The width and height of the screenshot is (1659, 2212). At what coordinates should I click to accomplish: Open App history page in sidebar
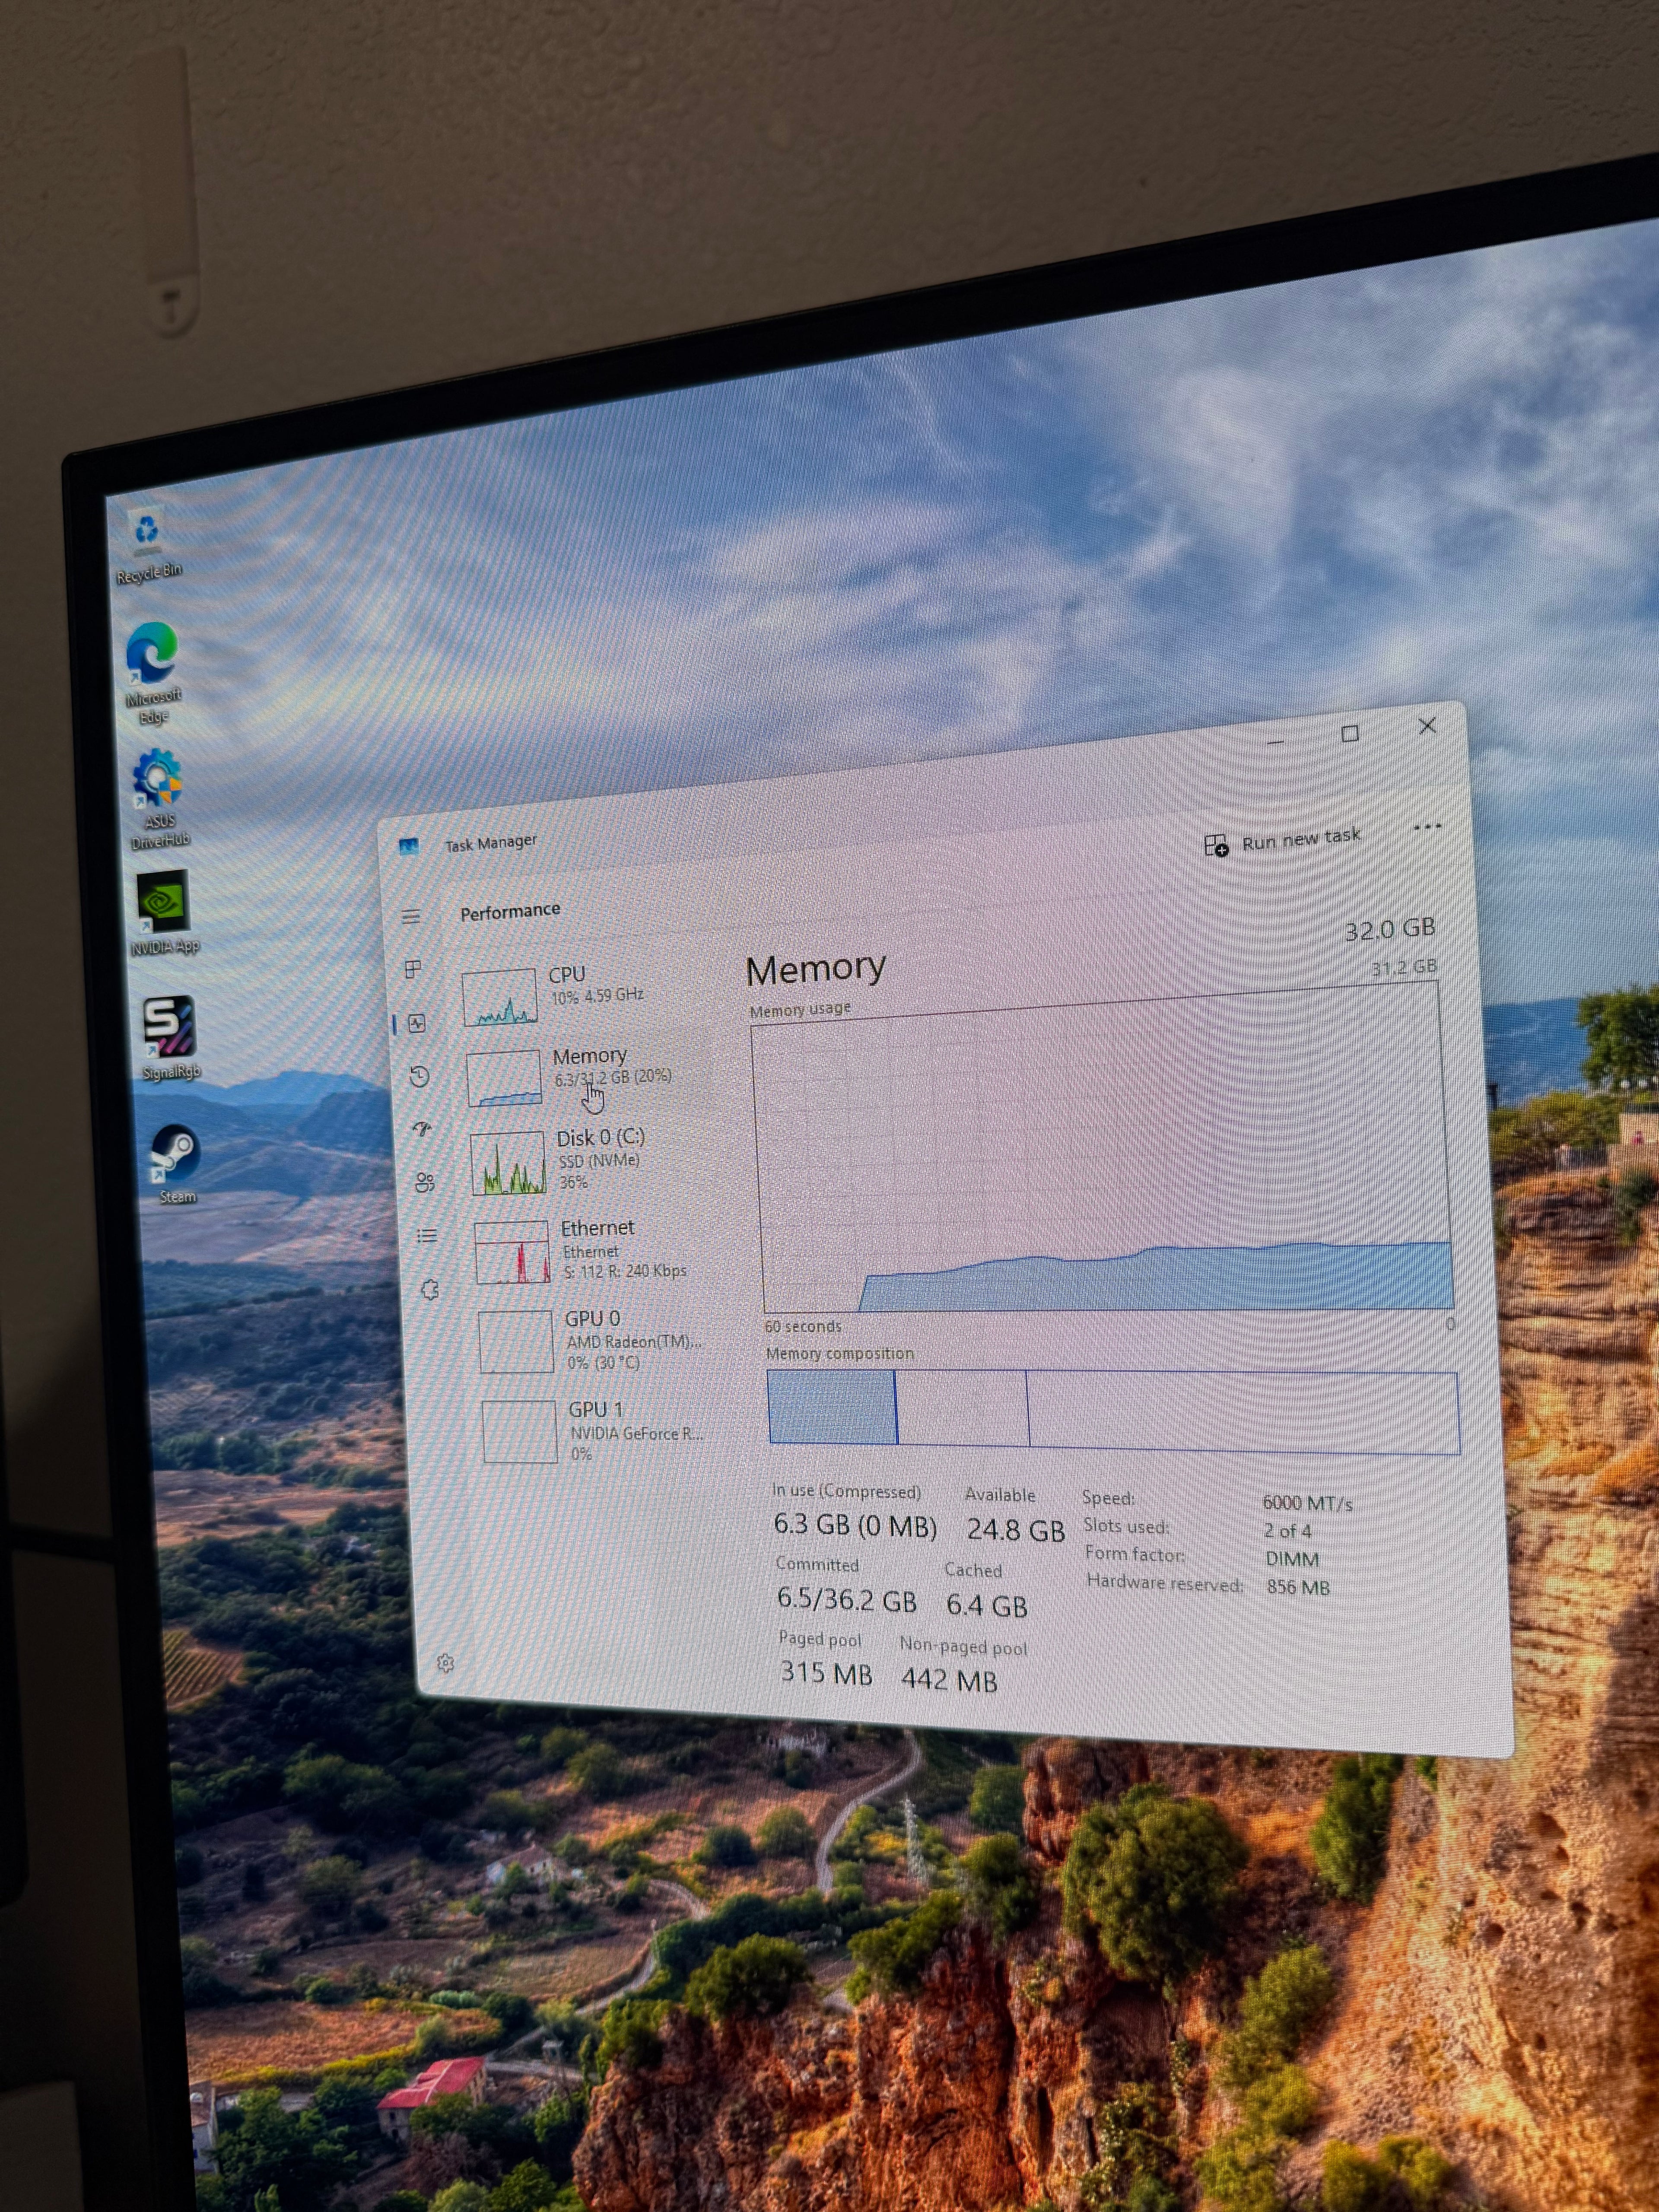(420, 1076)
